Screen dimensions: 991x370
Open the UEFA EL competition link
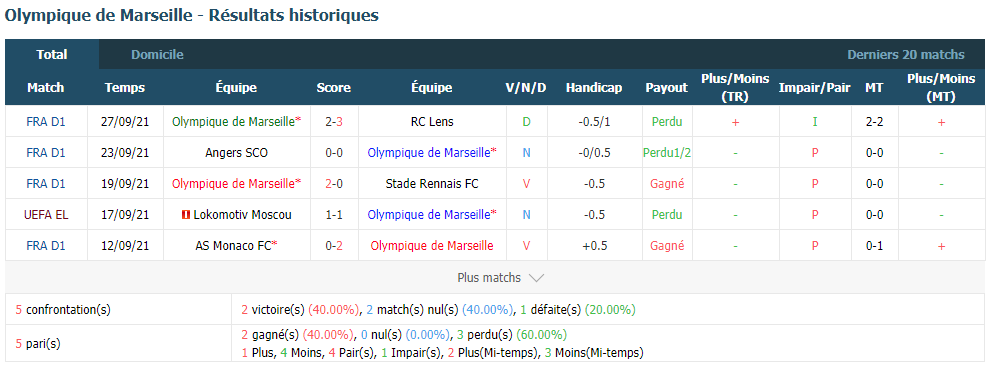click(x=46, y=215)
